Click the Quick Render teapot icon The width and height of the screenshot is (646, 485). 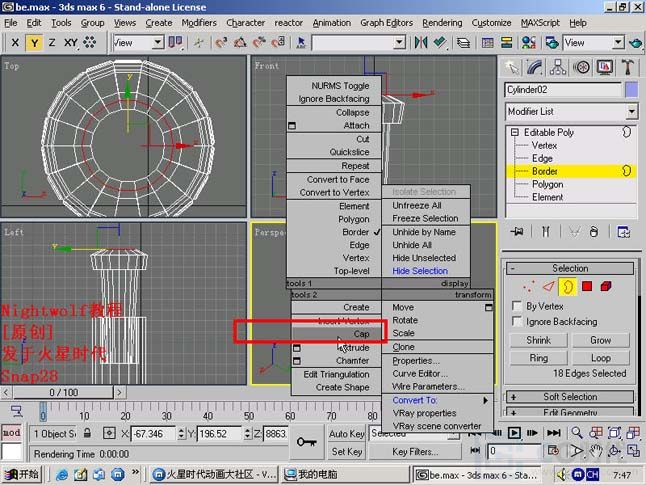click(636, 42)
